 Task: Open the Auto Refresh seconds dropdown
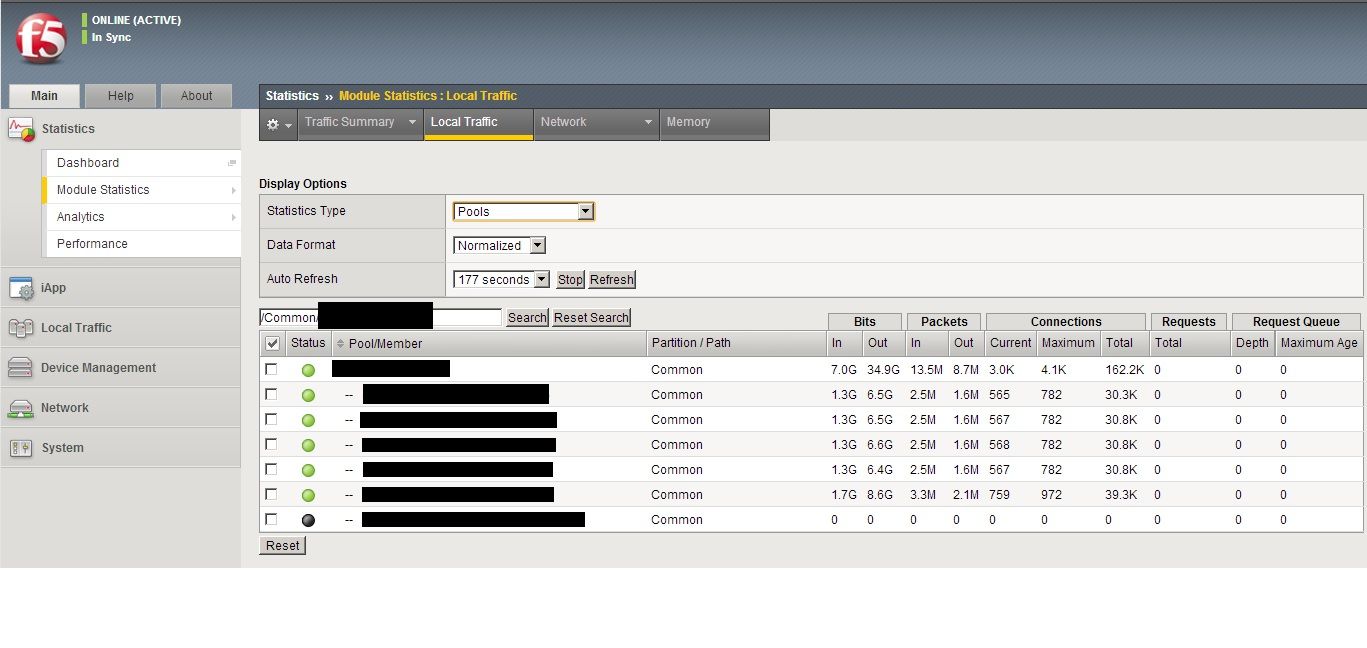coord(502,280)
